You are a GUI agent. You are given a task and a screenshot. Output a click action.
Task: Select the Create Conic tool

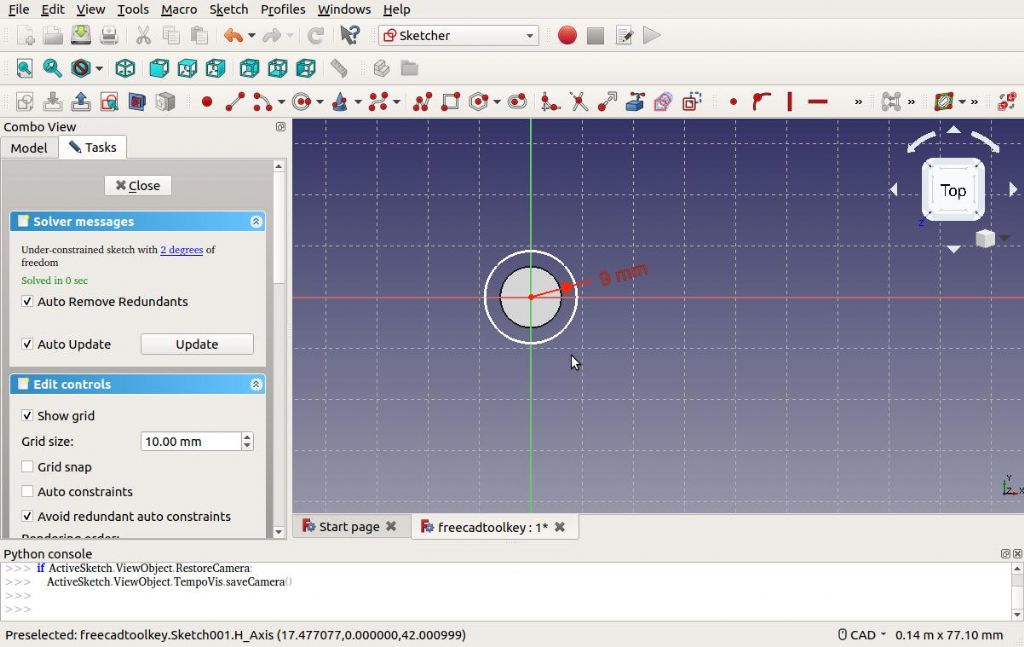click(x=340, y=102)
